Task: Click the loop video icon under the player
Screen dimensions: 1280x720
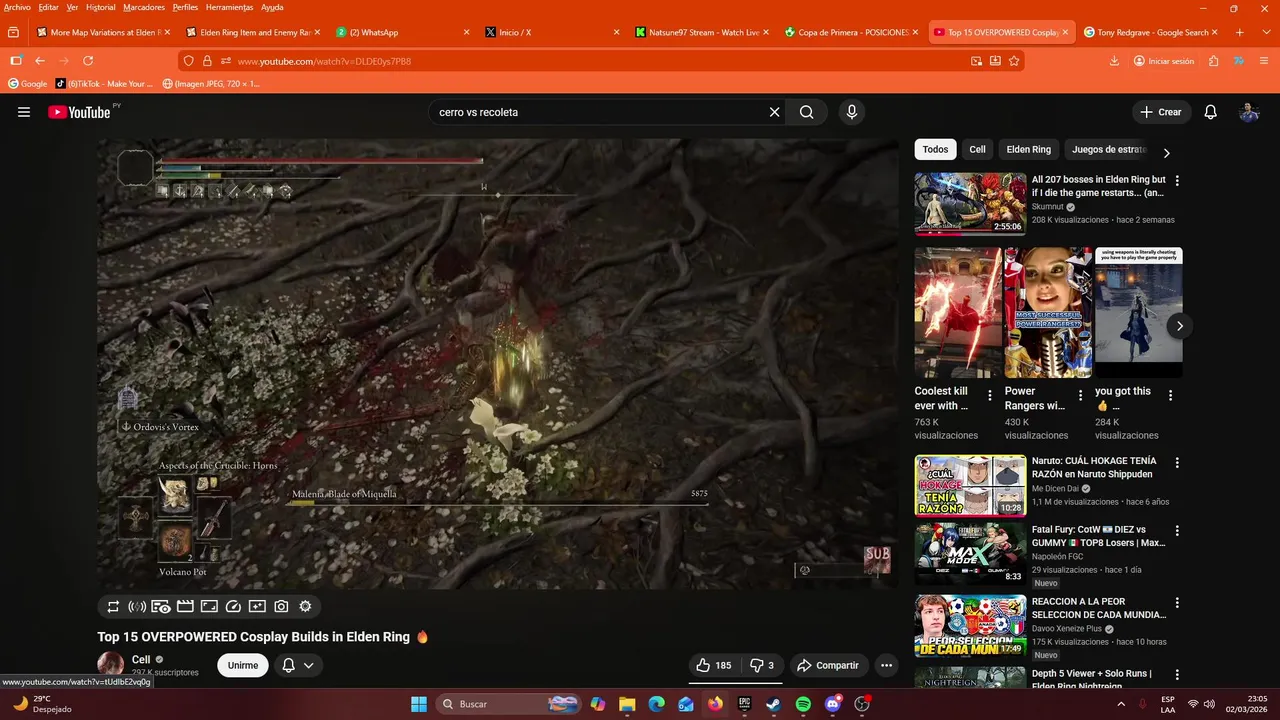Action: (x=113, y=606)
